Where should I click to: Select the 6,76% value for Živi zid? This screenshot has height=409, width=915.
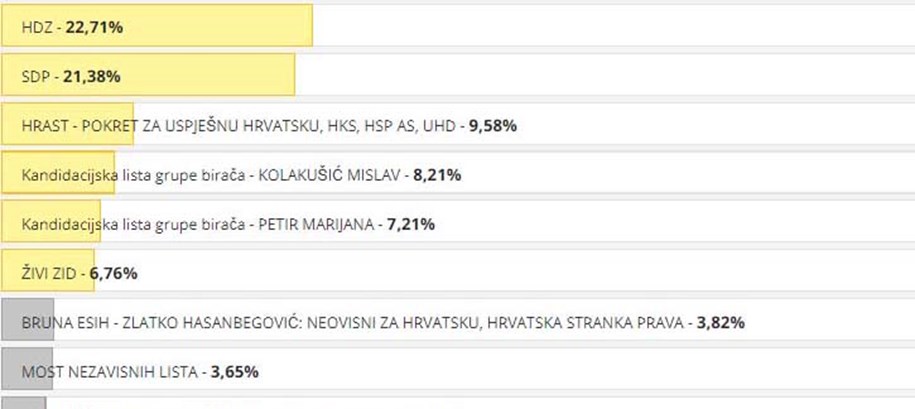[114, 273]
